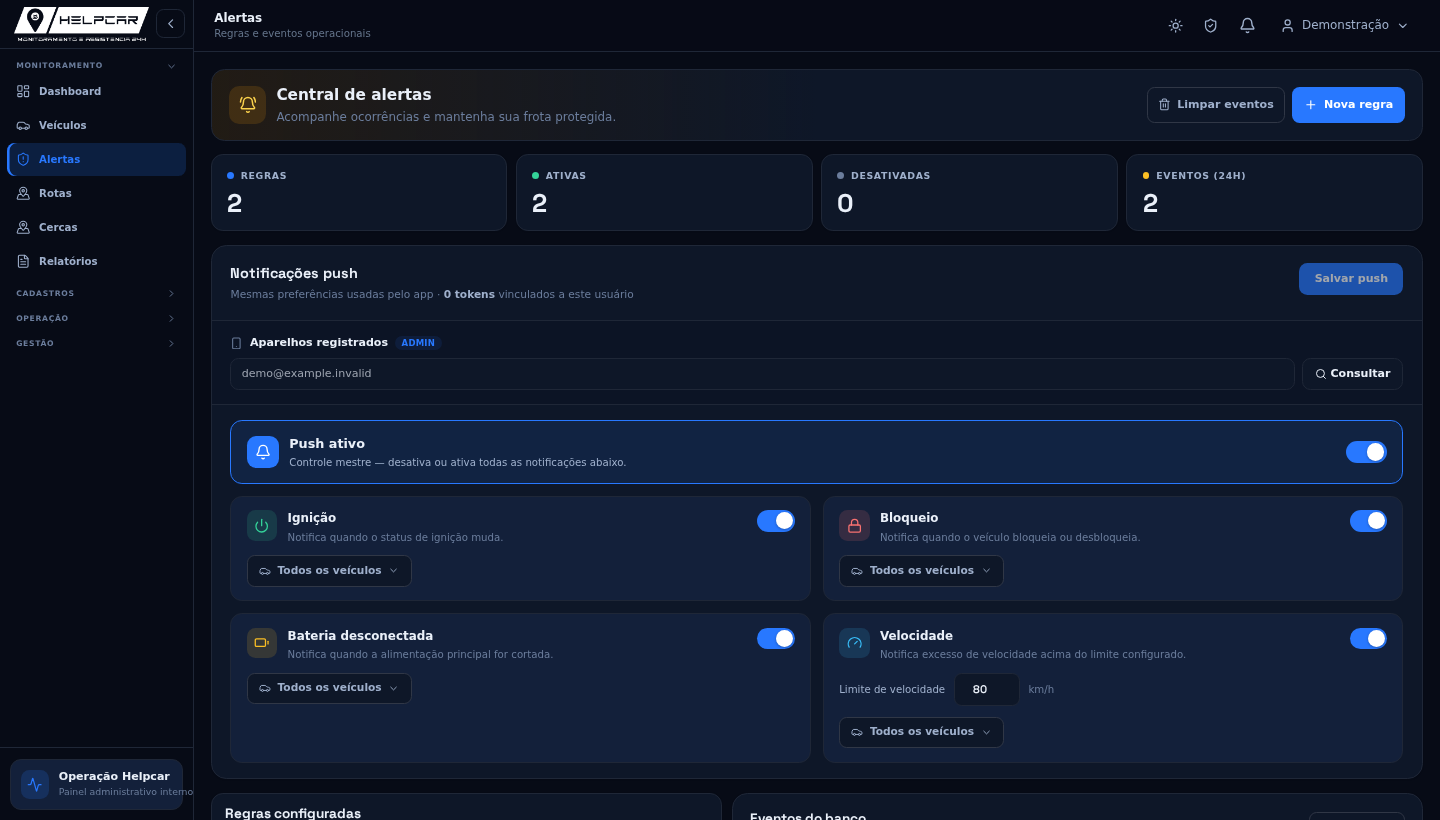Screen dimensions: 1440x820
Task: Open the Demonstração user menu
Action: coord(1345,25)
